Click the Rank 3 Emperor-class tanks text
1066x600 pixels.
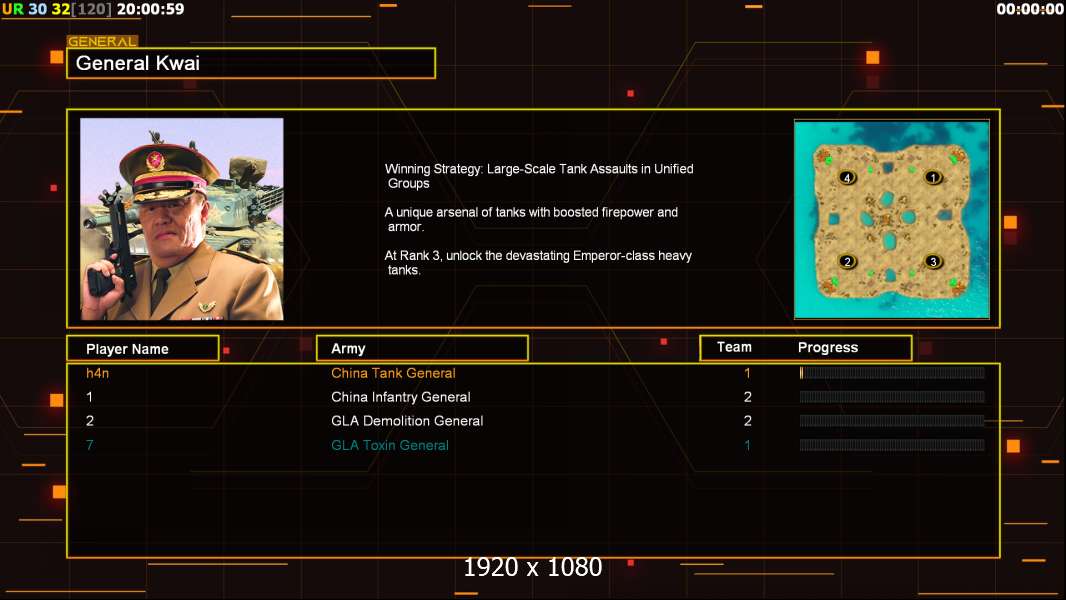pos(538,263)
